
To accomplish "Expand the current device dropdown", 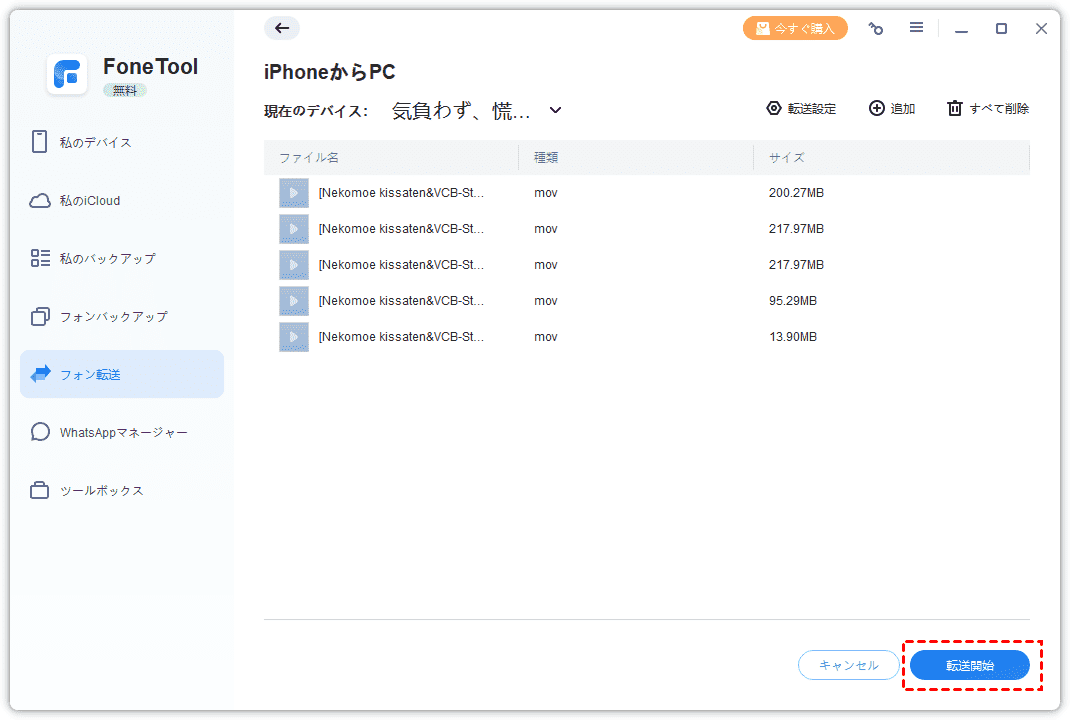I will (x=556, y=110).
